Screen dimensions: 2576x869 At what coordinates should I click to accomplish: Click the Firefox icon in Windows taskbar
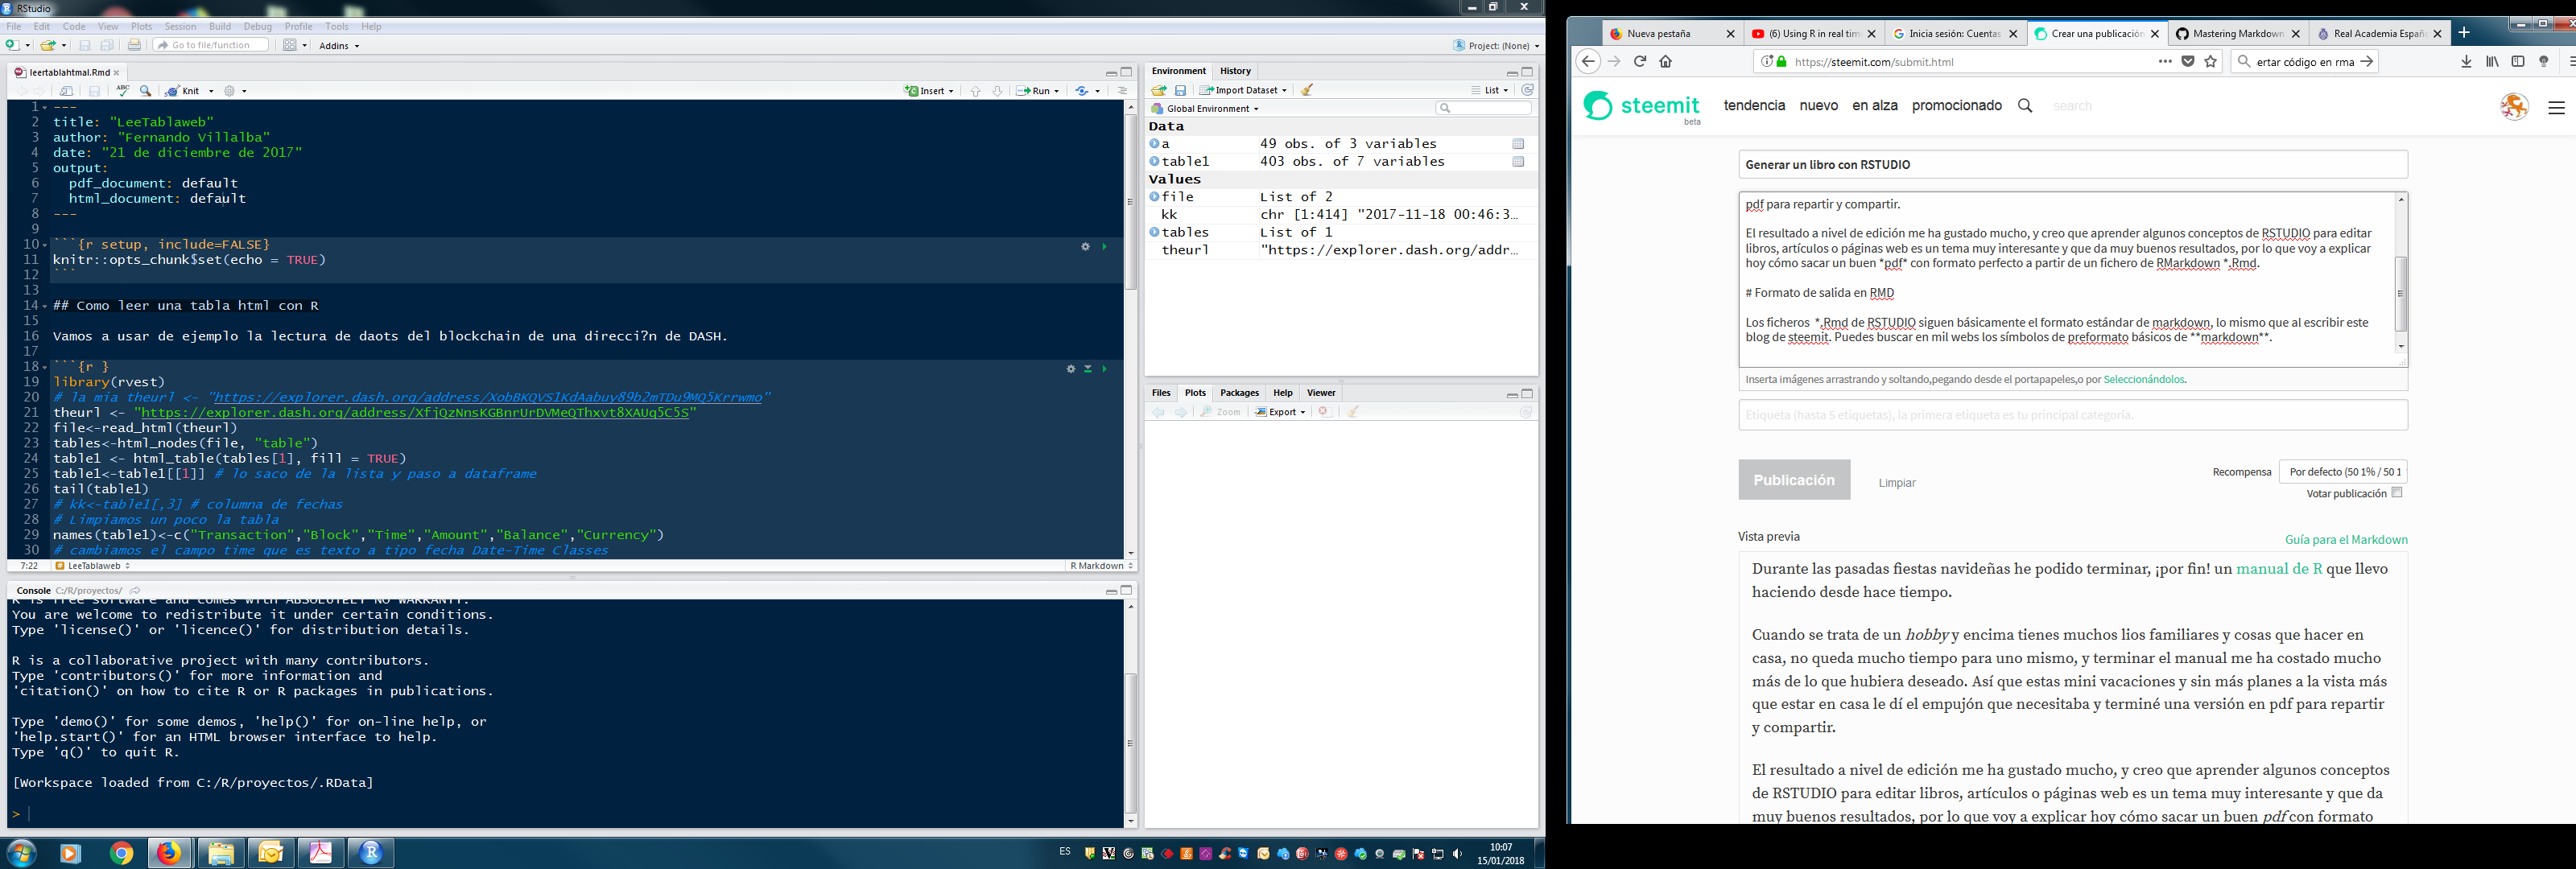[x=170, y=853]
